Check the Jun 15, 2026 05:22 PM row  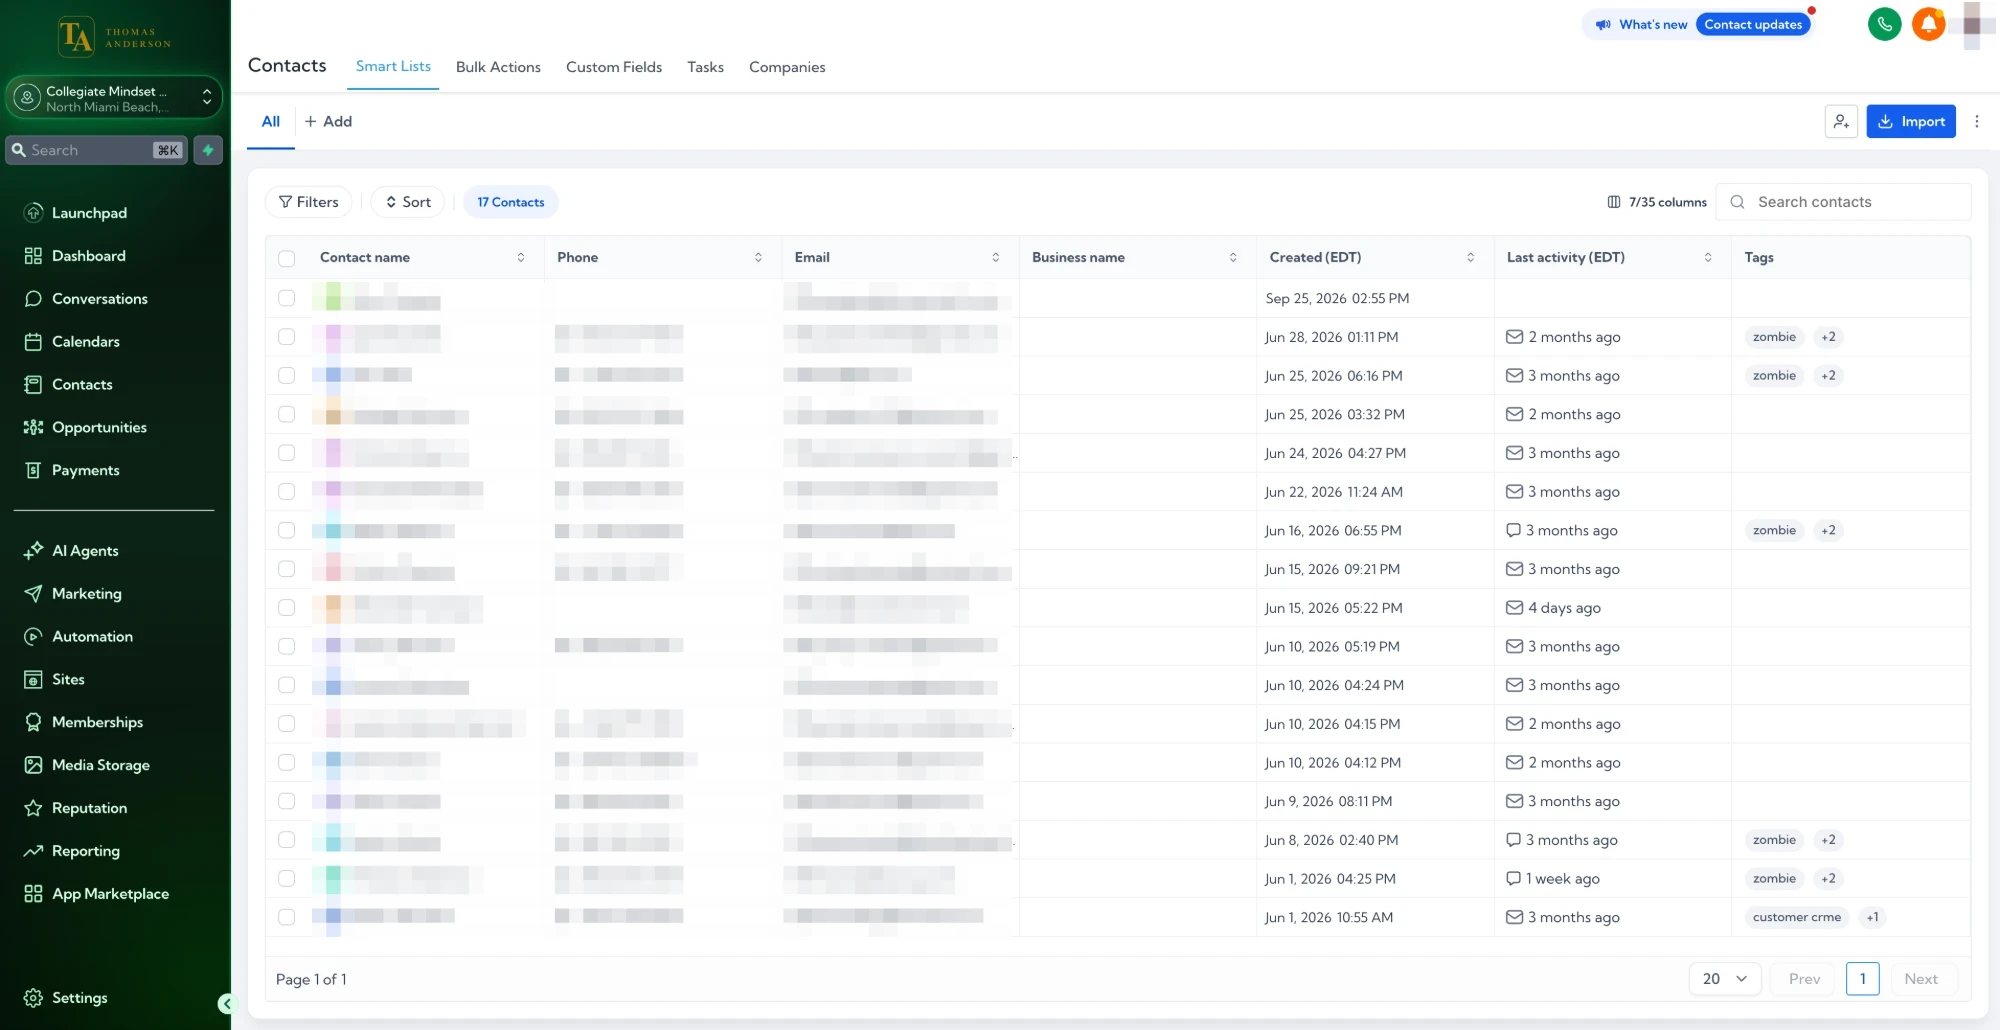[x=287, y=608]
